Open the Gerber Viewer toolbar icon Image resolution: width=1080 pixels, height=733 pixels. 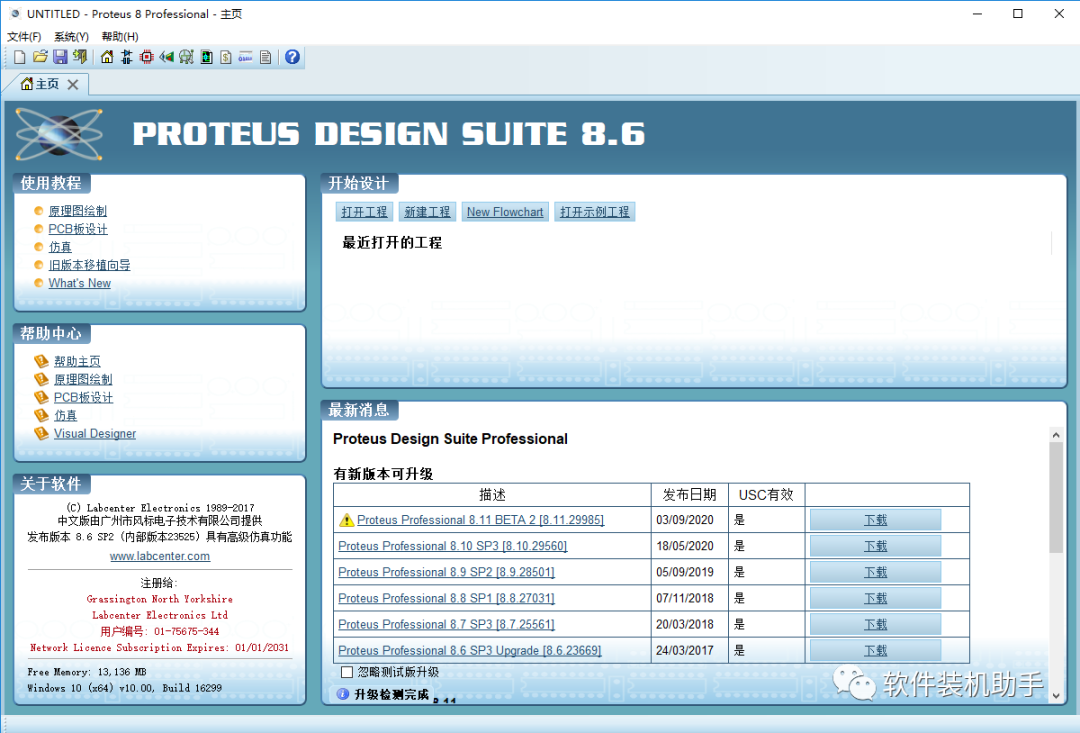point(186,57)
